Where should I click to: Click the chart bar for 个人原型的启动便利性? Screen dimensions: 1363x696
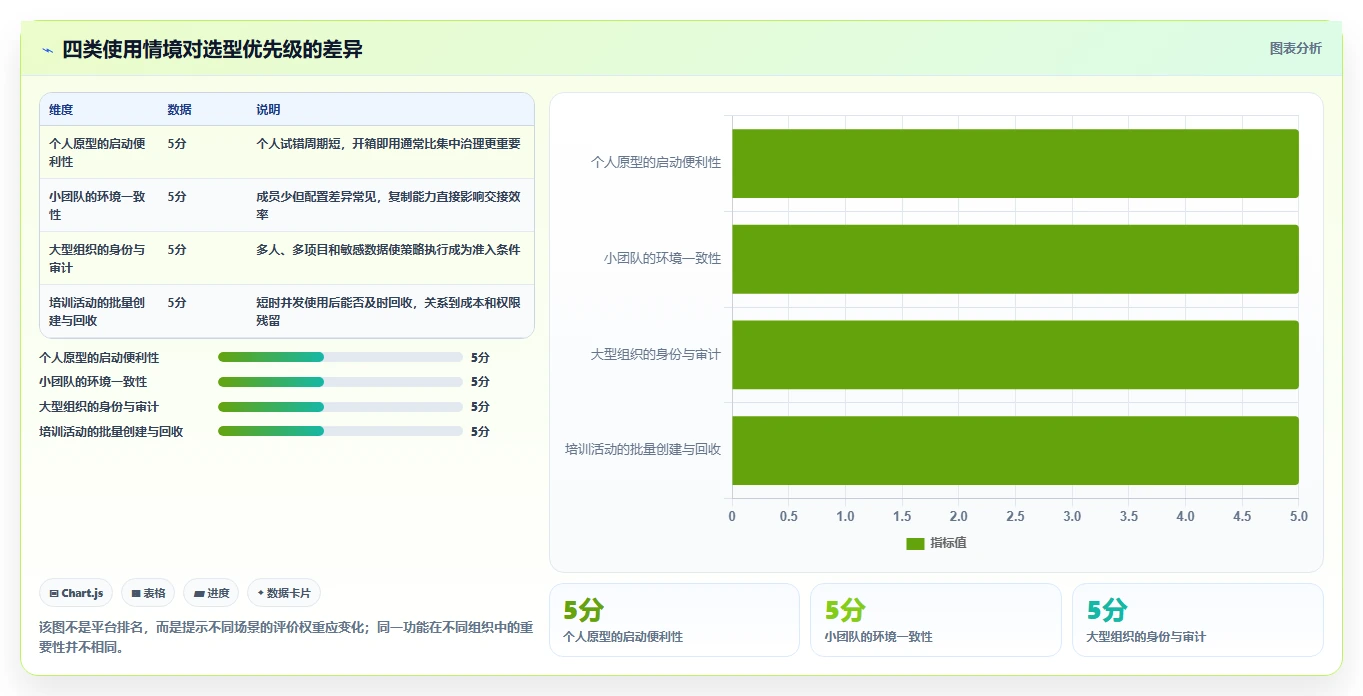tap(1015, 163)
